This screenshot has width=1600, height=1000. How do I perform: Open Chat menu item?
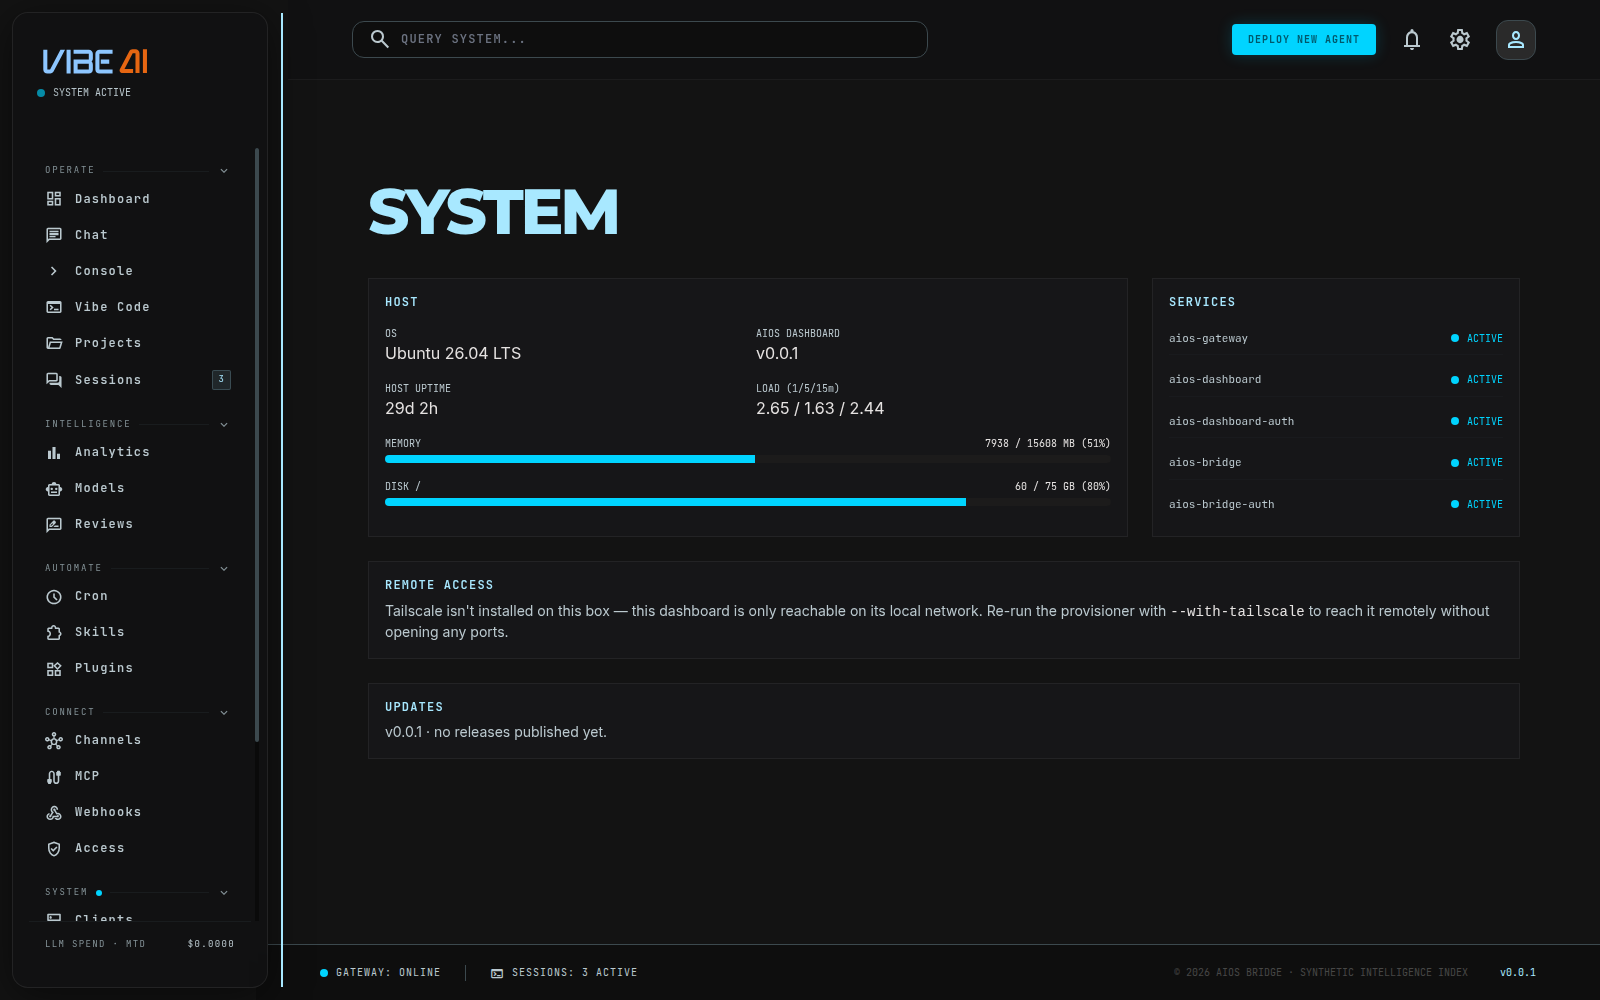click(138, 235)
